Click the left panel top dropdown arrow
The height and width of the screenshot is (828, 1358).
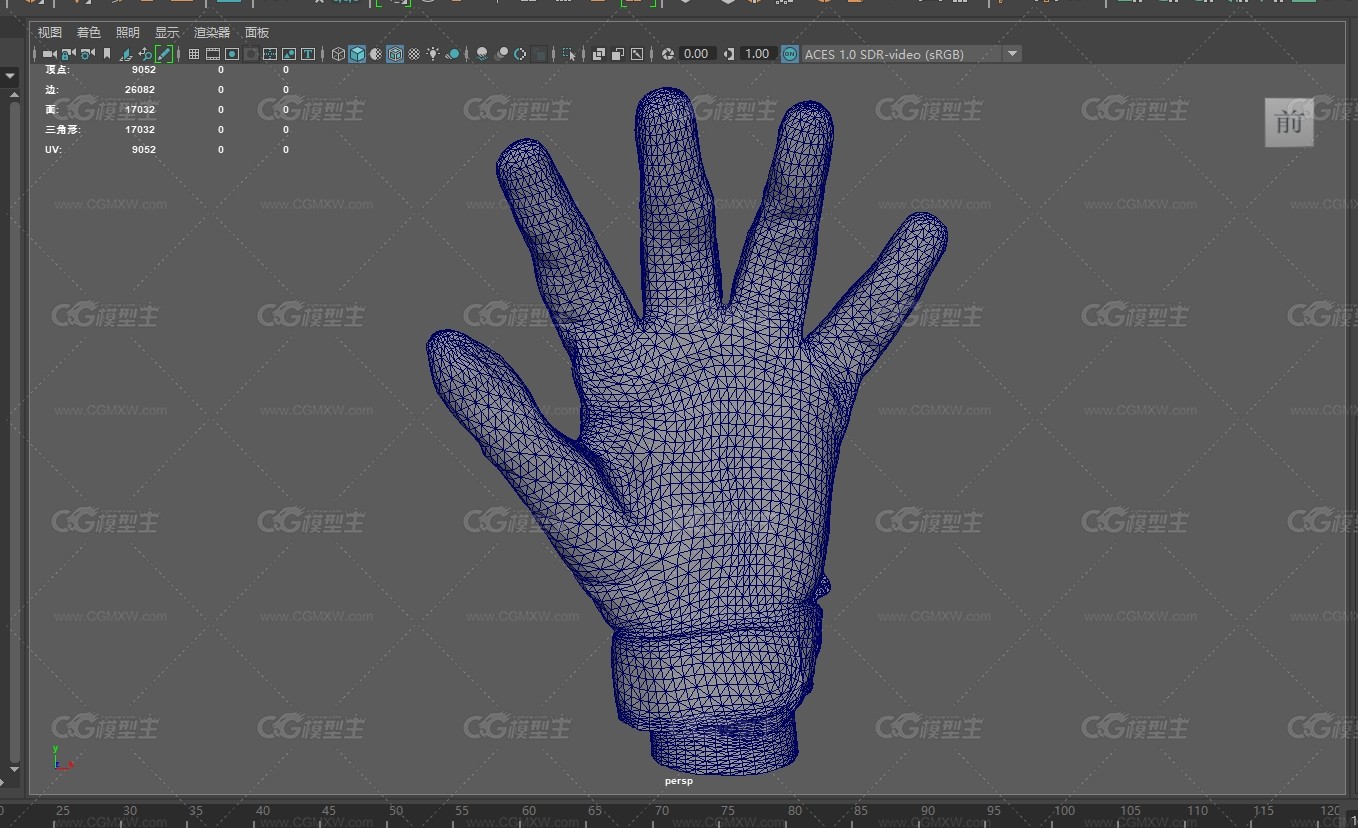point(11,76)
